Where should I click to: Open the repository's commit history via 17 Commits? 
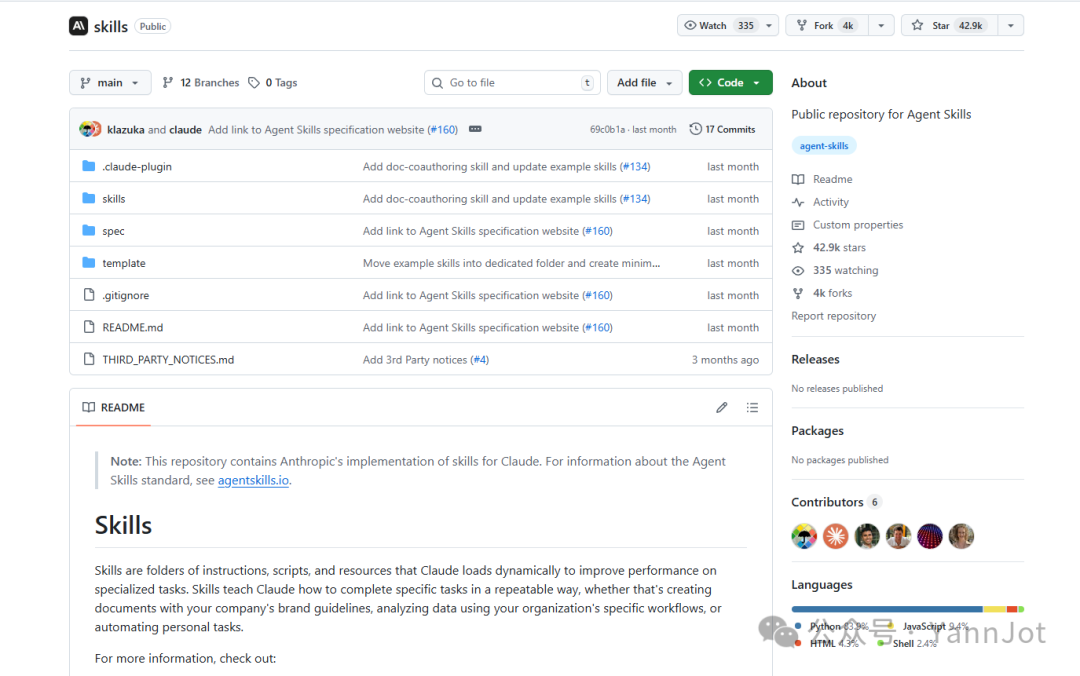pos(722,128)
